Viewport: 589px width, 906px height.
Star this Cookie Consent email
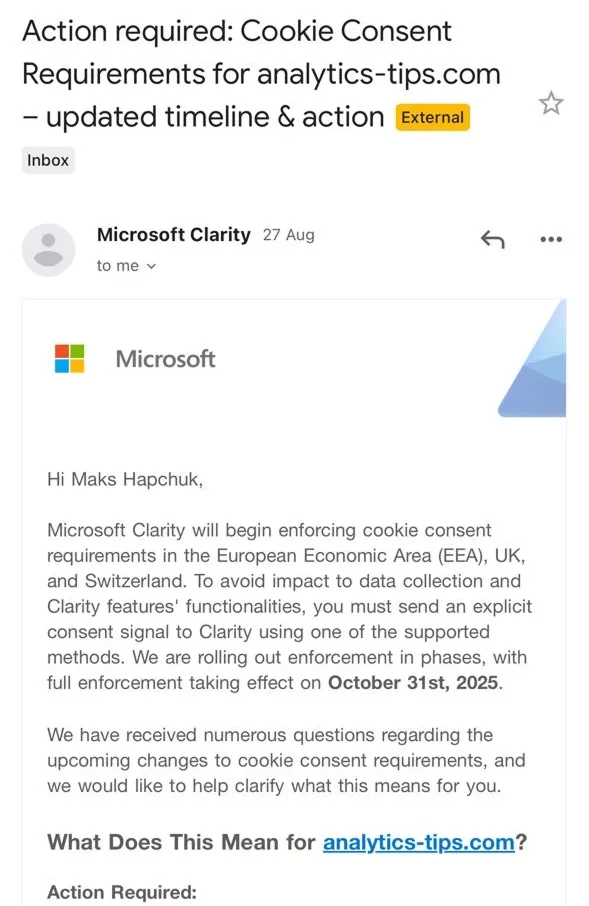(x=550, y=103)
